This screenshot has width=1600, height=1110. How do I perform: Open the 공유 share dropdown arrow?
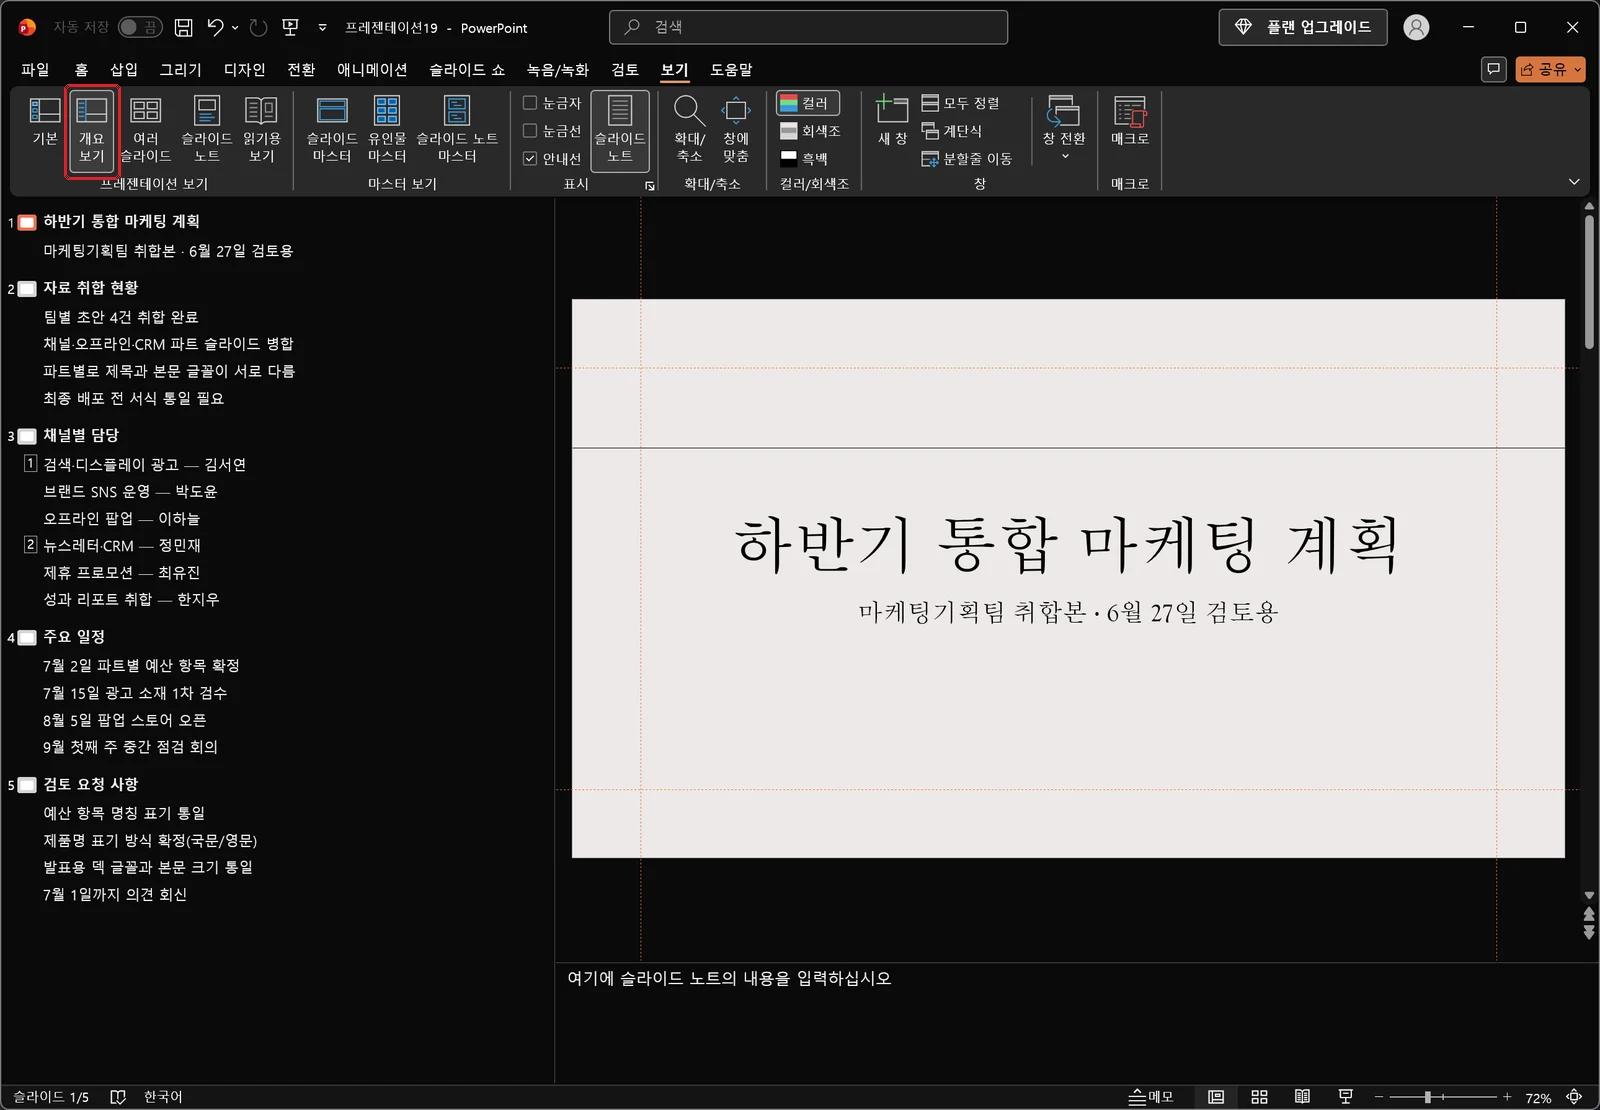pos(1578,69)
